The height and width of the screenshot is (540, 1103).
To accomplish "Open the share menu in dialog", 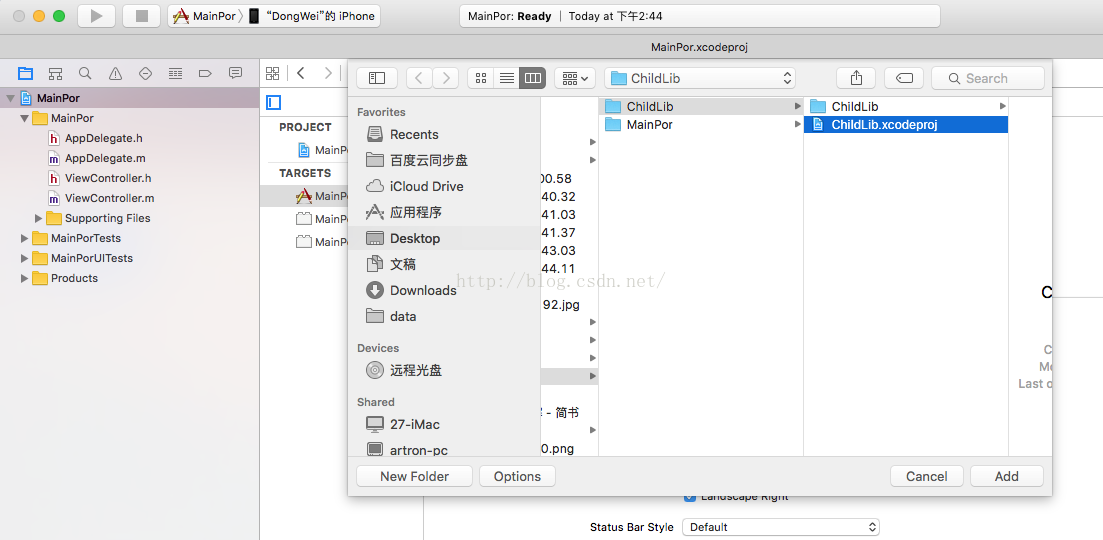I will [x=856, y=78].
